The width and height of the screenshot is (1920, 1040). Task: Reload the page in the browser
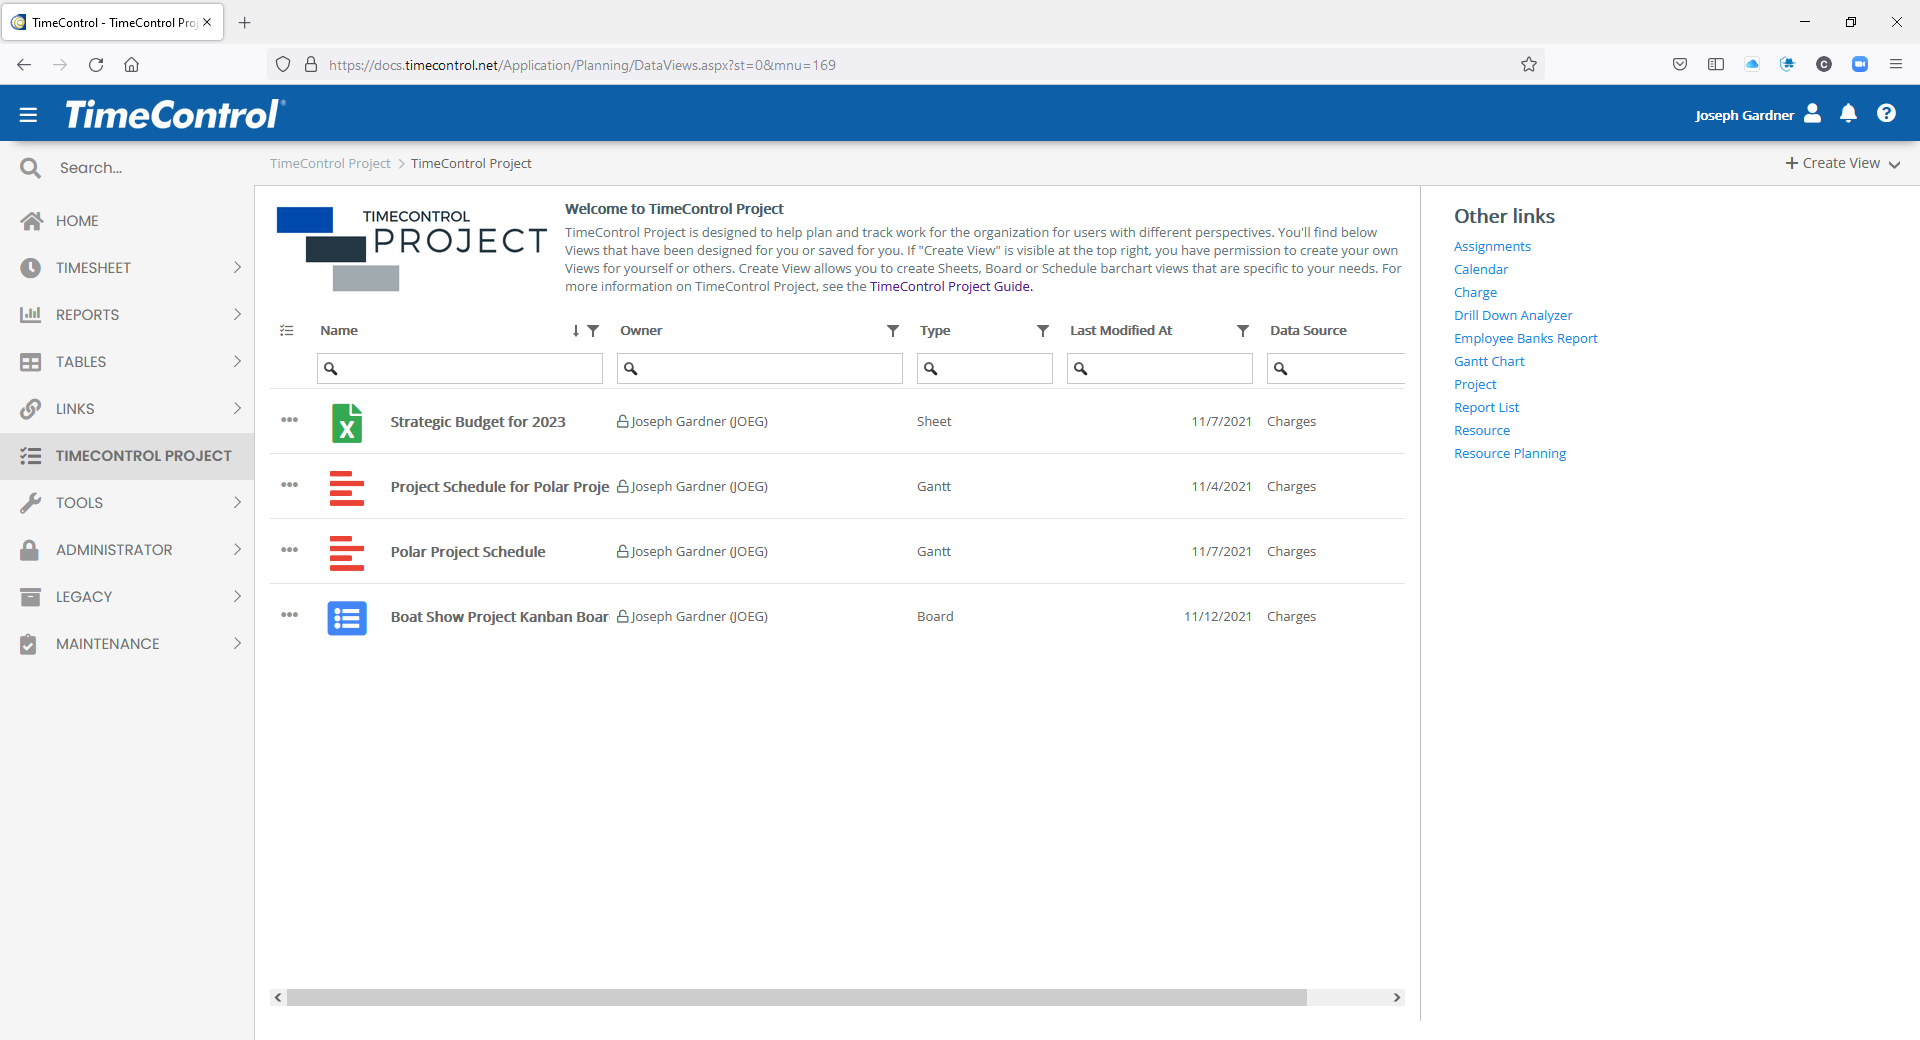[x=96, y=65]
